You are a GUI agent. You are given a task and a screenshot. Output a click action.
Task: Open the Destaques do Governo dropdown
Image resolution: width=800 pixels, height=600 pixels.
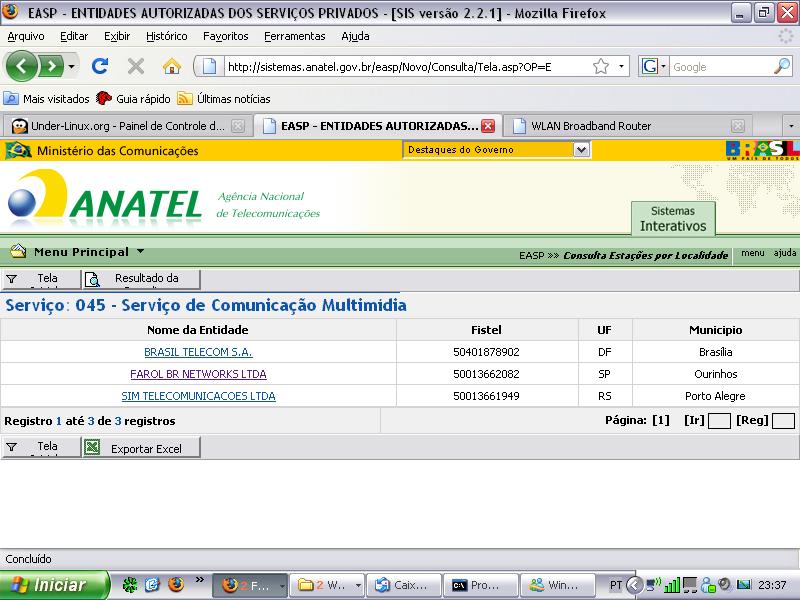click(496, 149)
